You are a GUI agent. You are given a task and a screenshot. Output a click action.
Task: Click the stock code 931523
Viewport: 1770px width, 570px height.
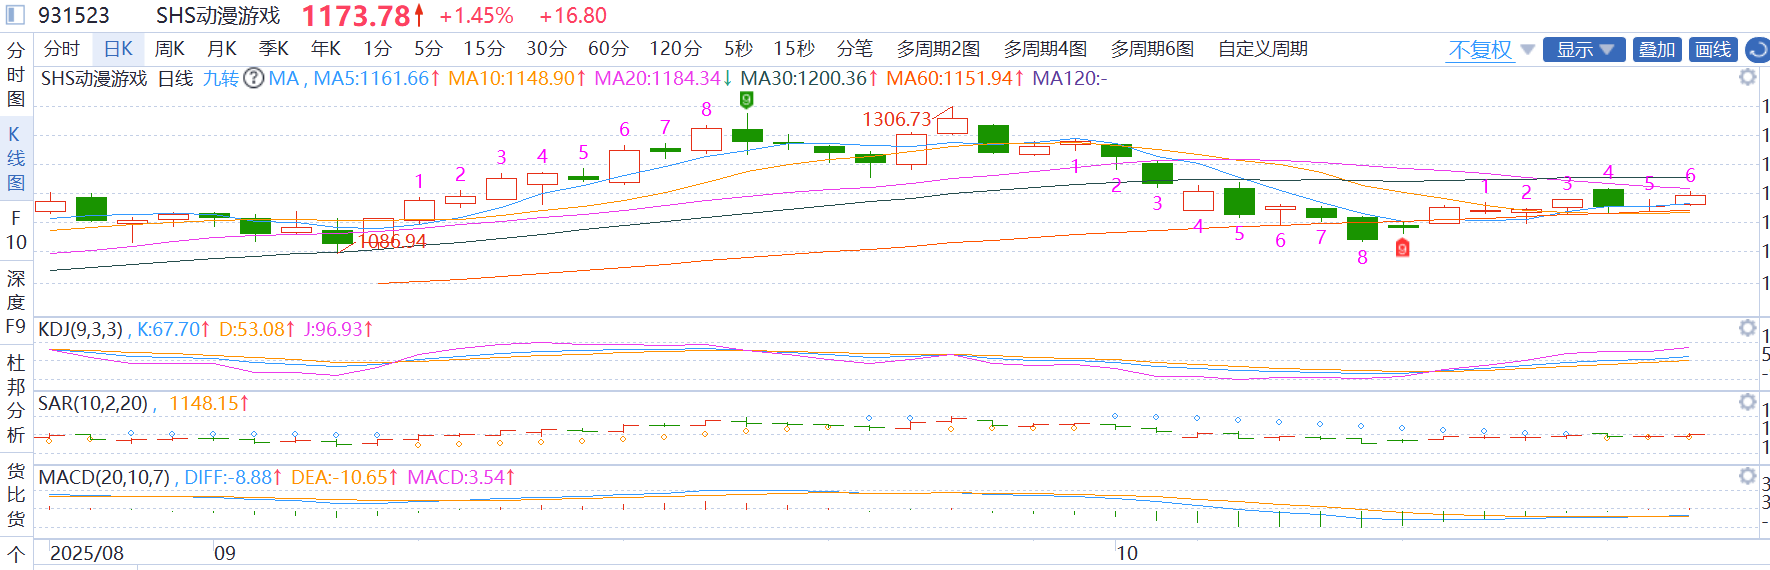(74, 15)
